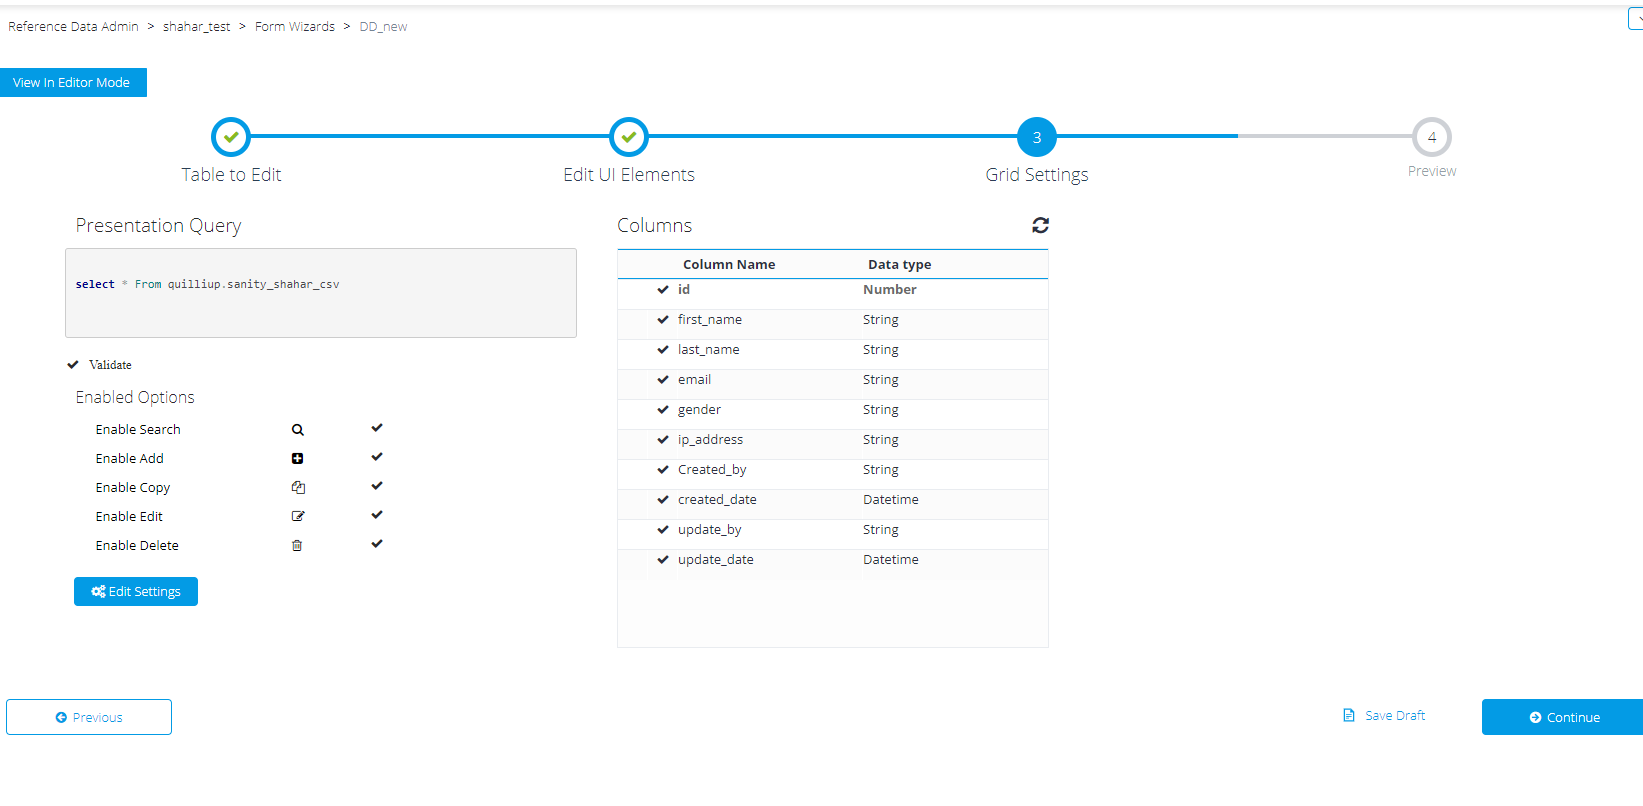The width and height of the screenshot is (1643, 806).
Task: Open the Edit UI Elements step circle
Action: tap(629, 137)
